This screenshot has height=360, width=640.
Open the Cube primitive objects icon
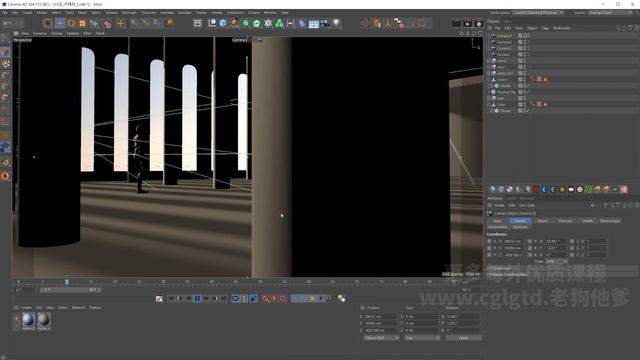(223, 23)
